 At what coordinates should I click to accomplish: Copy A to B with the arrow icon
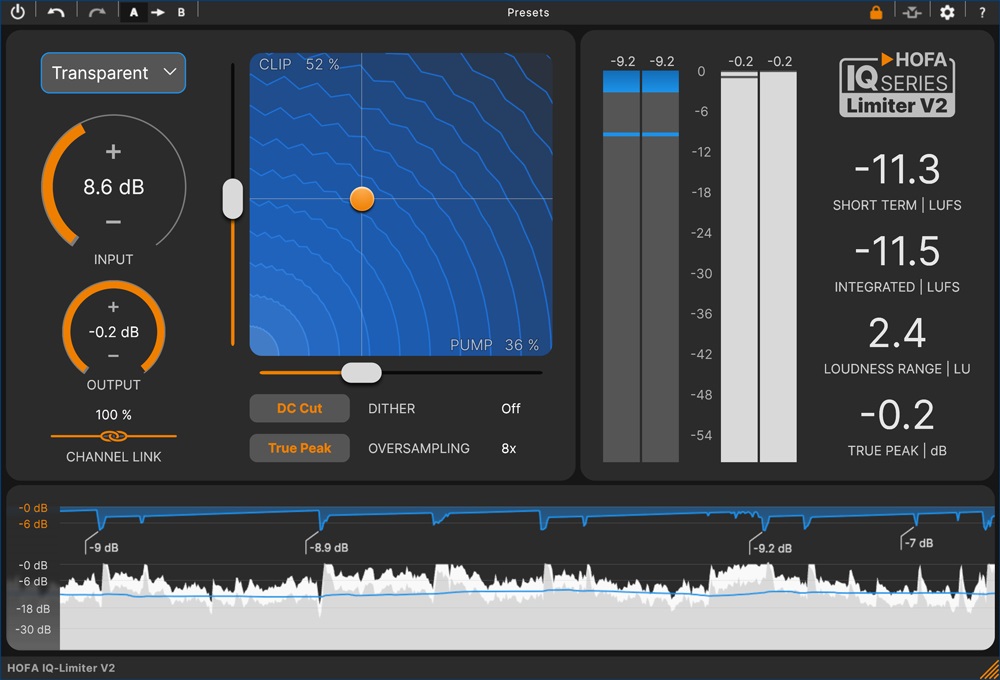coord(158,12)
